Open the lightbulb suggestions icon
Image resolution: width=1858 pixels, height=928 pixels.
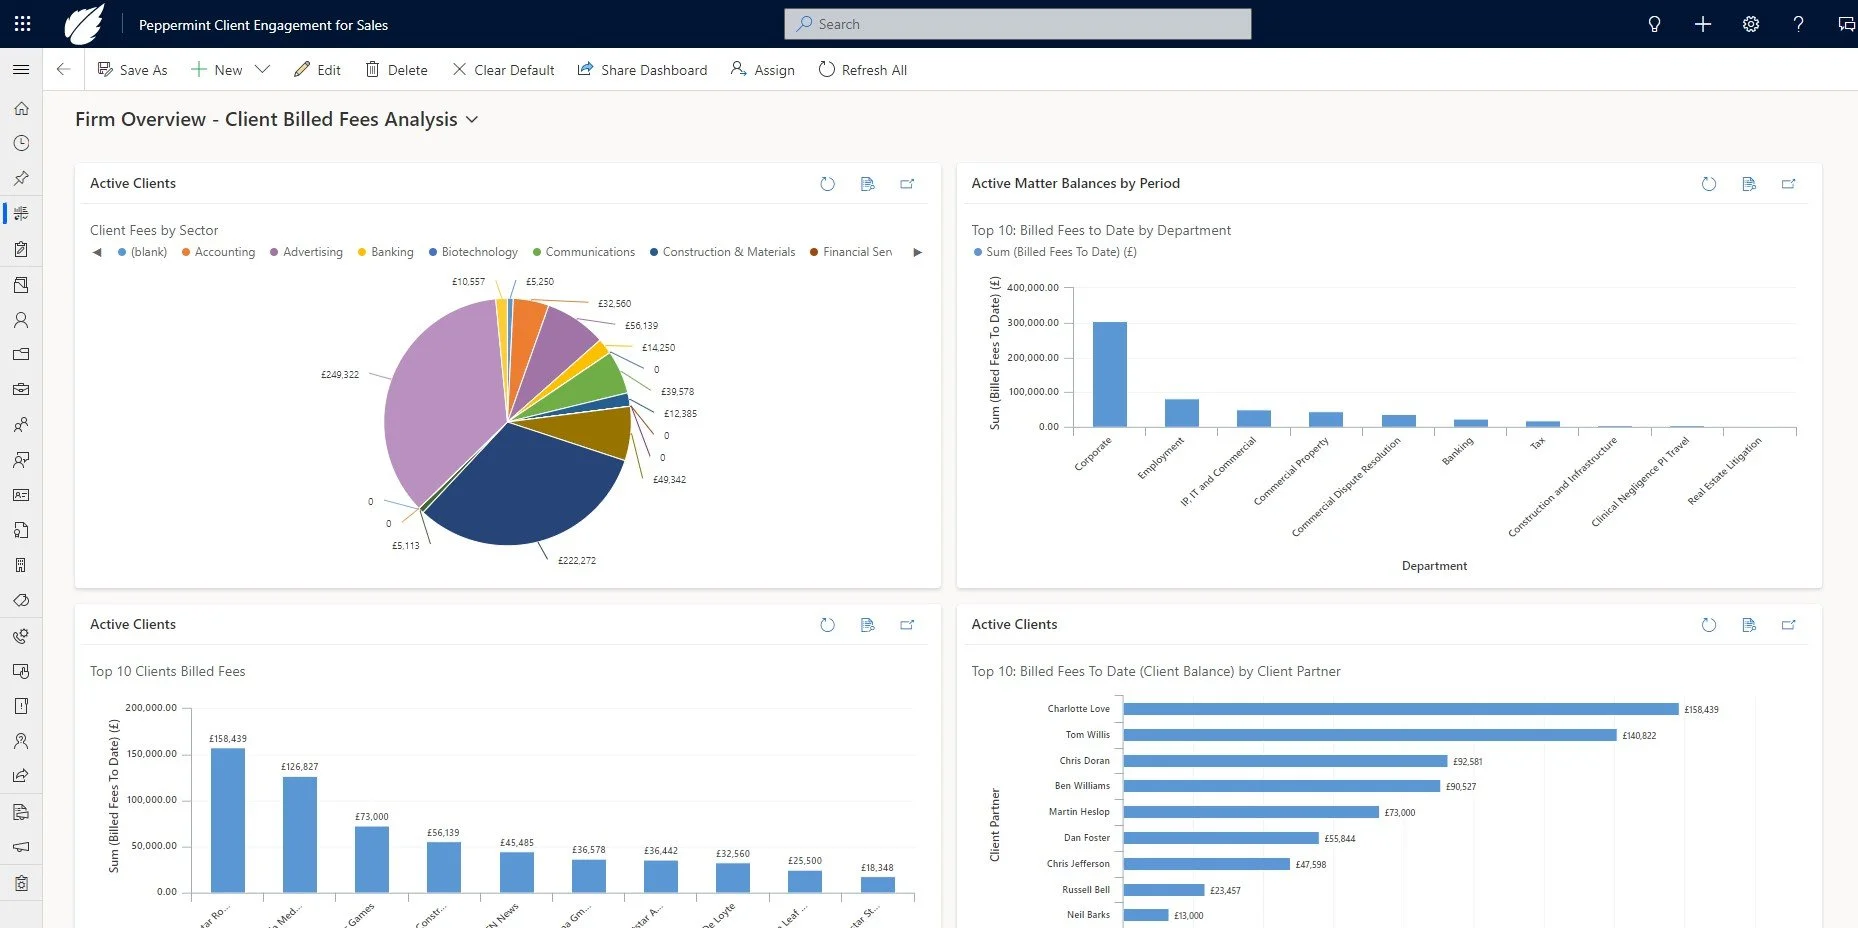tap(1654, 24)
